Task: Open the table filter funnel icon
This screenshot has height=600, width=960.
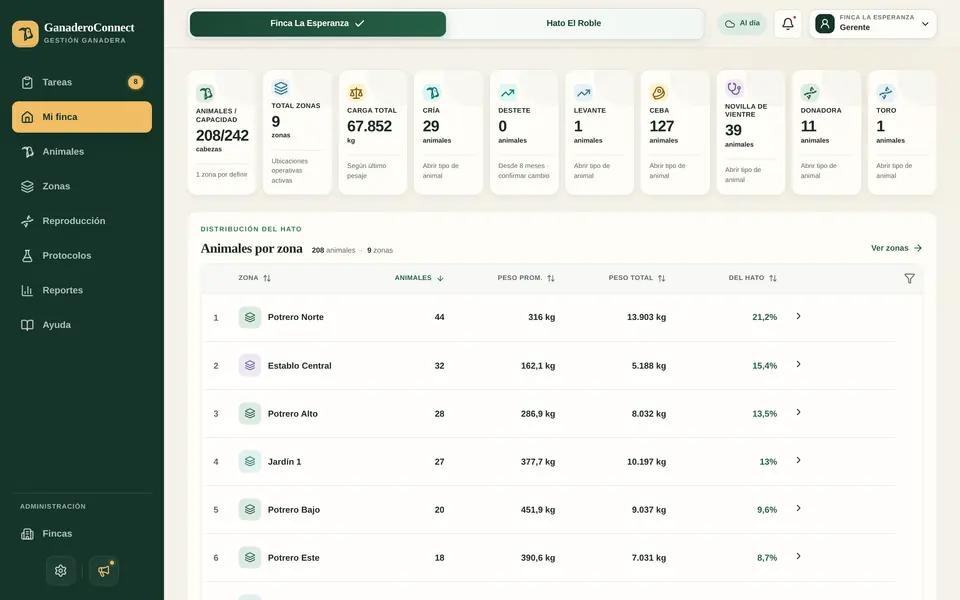Action: tap(909, 279)
